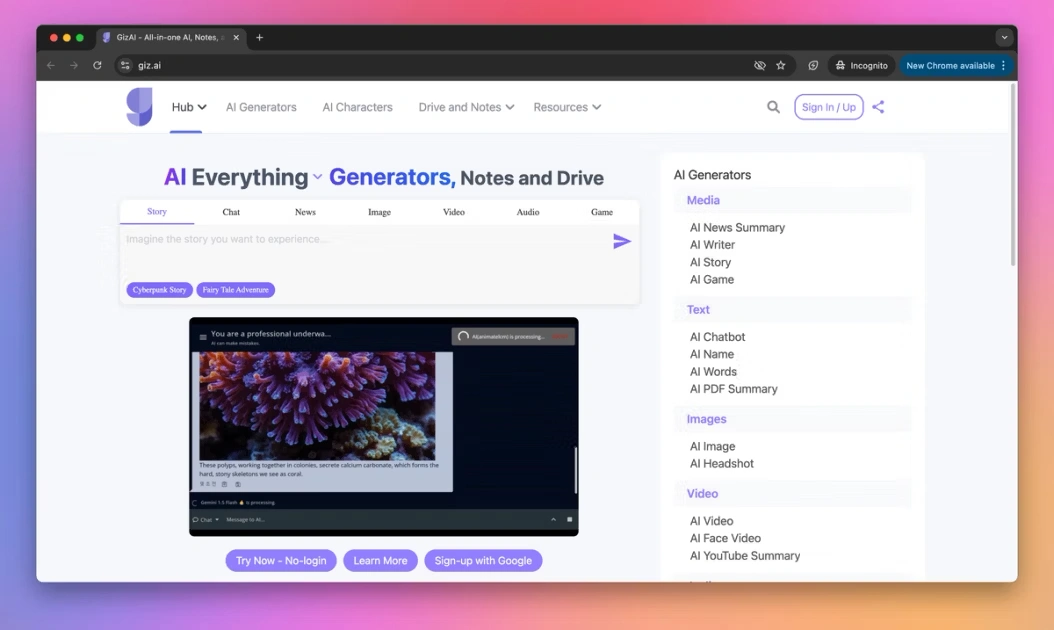Submit the story prompt with the send arrow
Image resolution: width=1054 pixels, height=630 pixels.
pyautogui.click(x=622, y=241)
